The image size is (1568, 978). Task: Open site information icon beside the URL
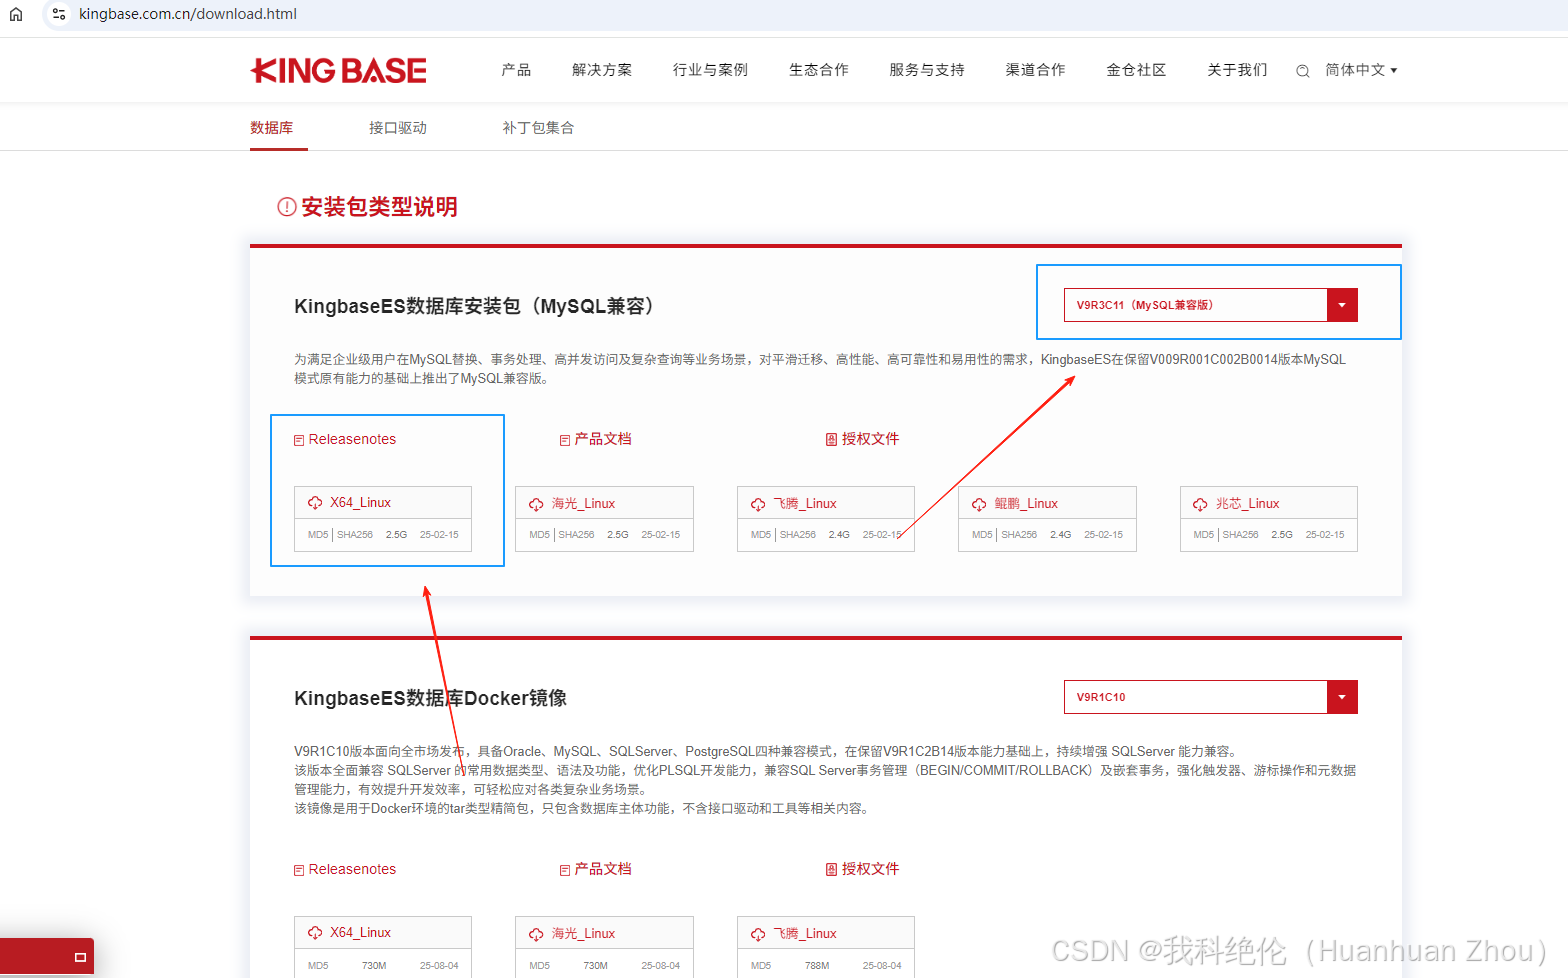click(59, 14)
